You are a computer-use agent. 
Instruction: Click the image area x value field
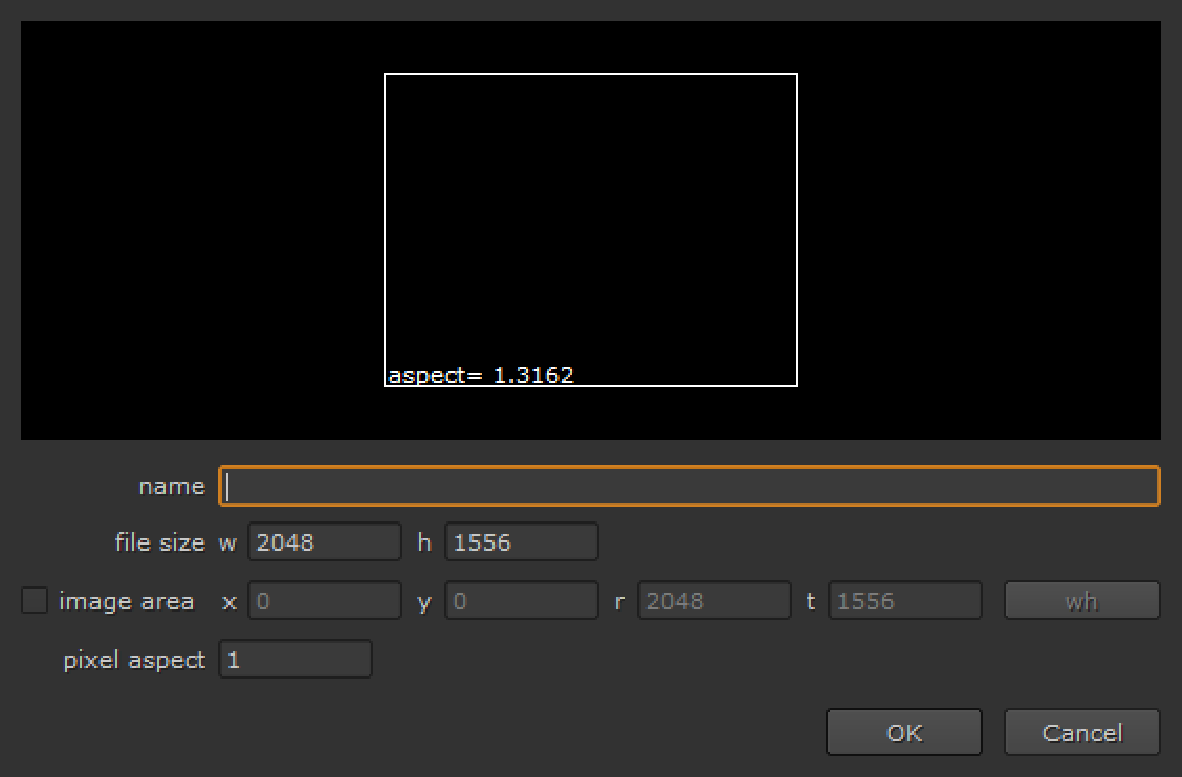point(323,601)
